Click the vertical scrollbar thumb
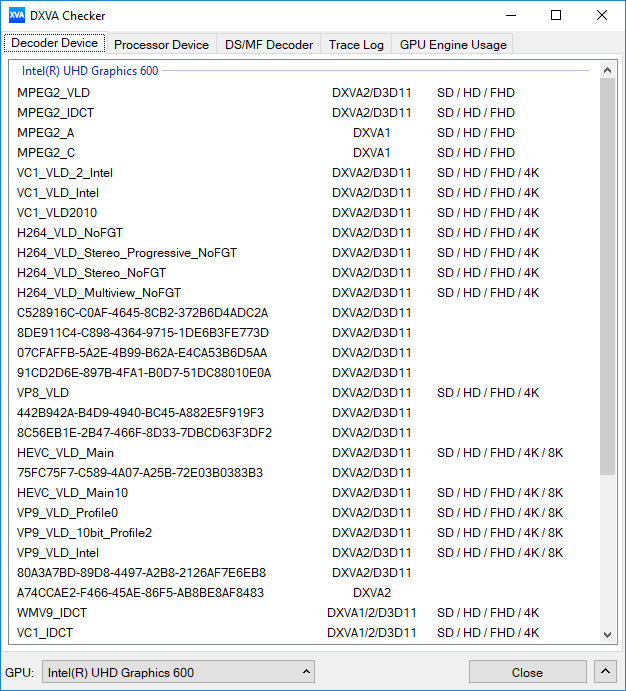626x691 pixels. pyautogui.click(x=607, y=276)
